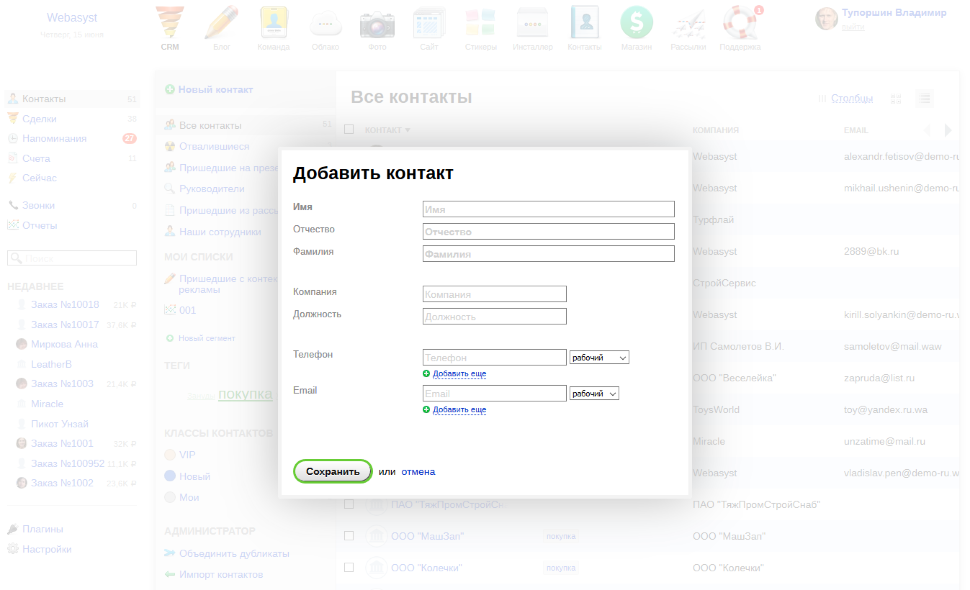Click Объединить дубликаты link
The image size is (970, 590).
(234, 554)
